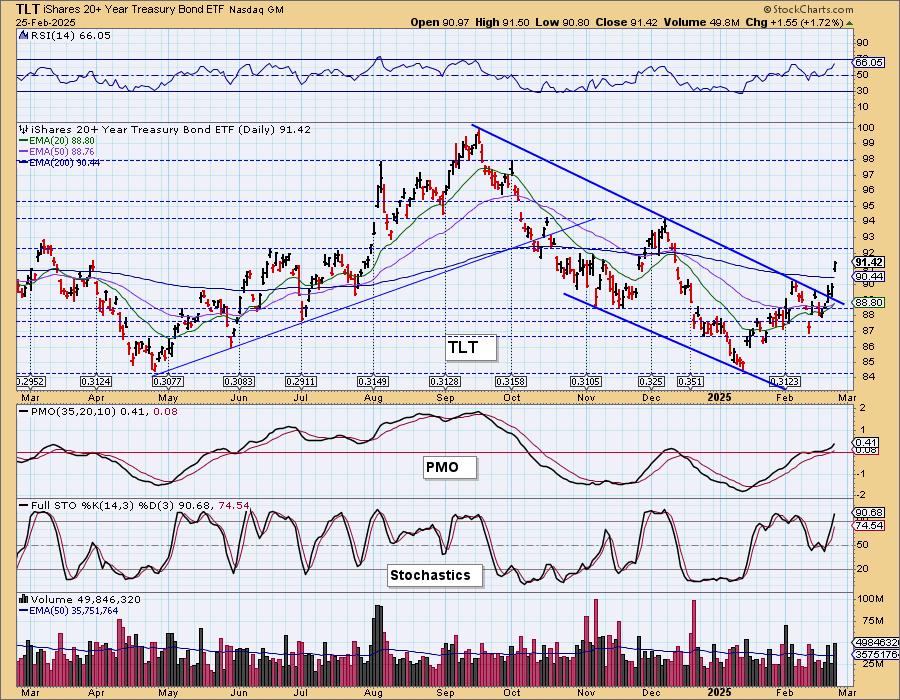Click the 0.3128 value box above Sep
The width and height of the screenshot is (900, 700).
pos(444,382)
